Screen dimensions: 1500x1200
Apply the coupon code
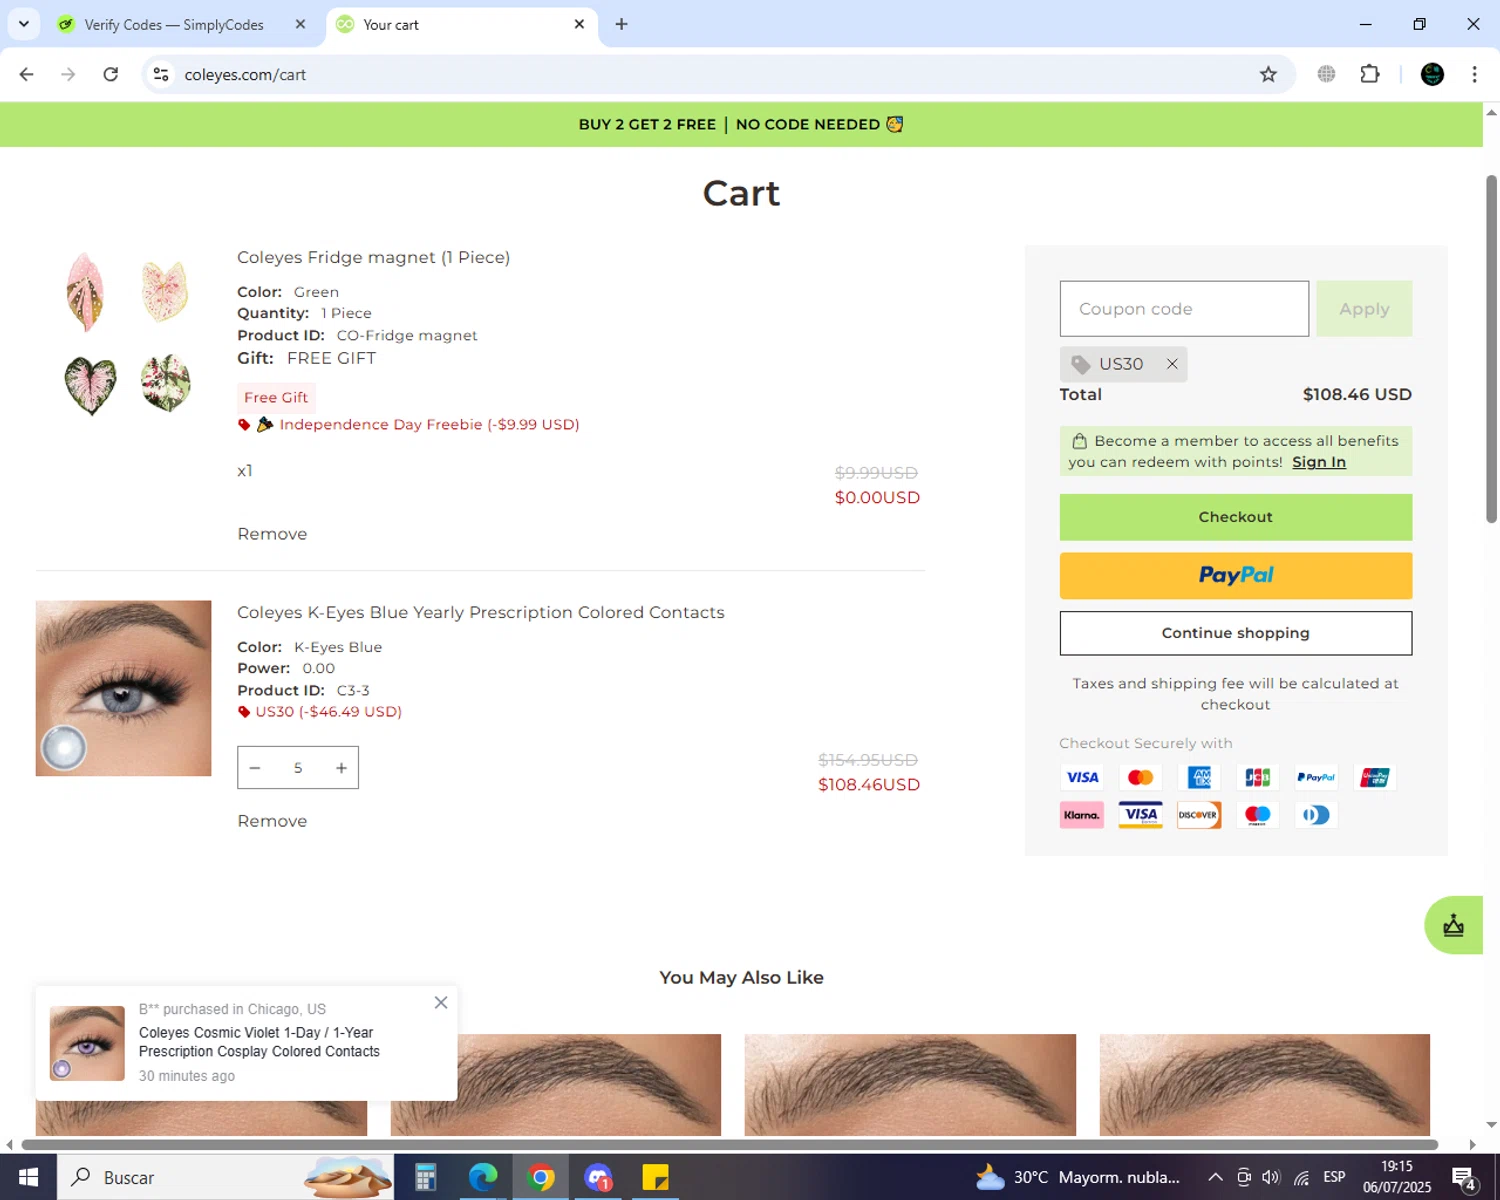(x=1364, y=309)
